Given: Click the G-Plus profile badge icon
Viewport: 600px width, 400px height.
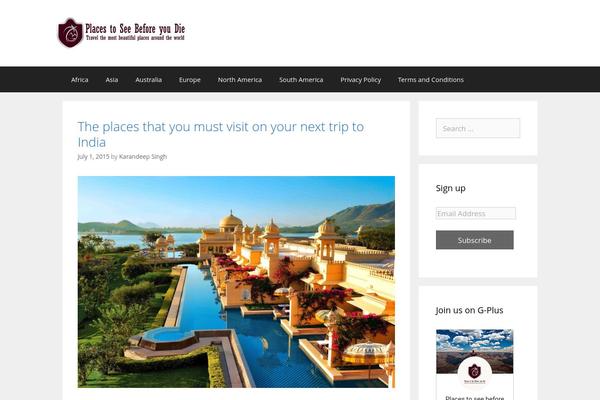Looking at the screenshot, I should click(474, 372).
